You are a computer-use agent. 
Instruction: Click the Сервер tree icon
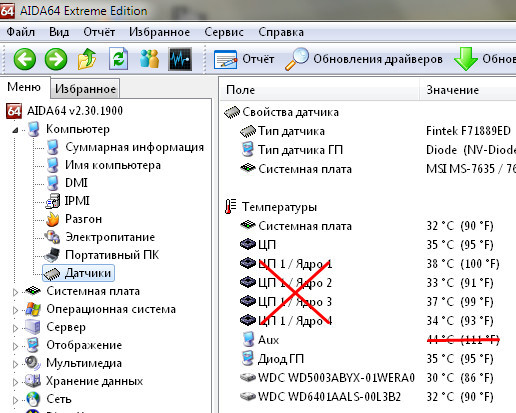point(33,327)
